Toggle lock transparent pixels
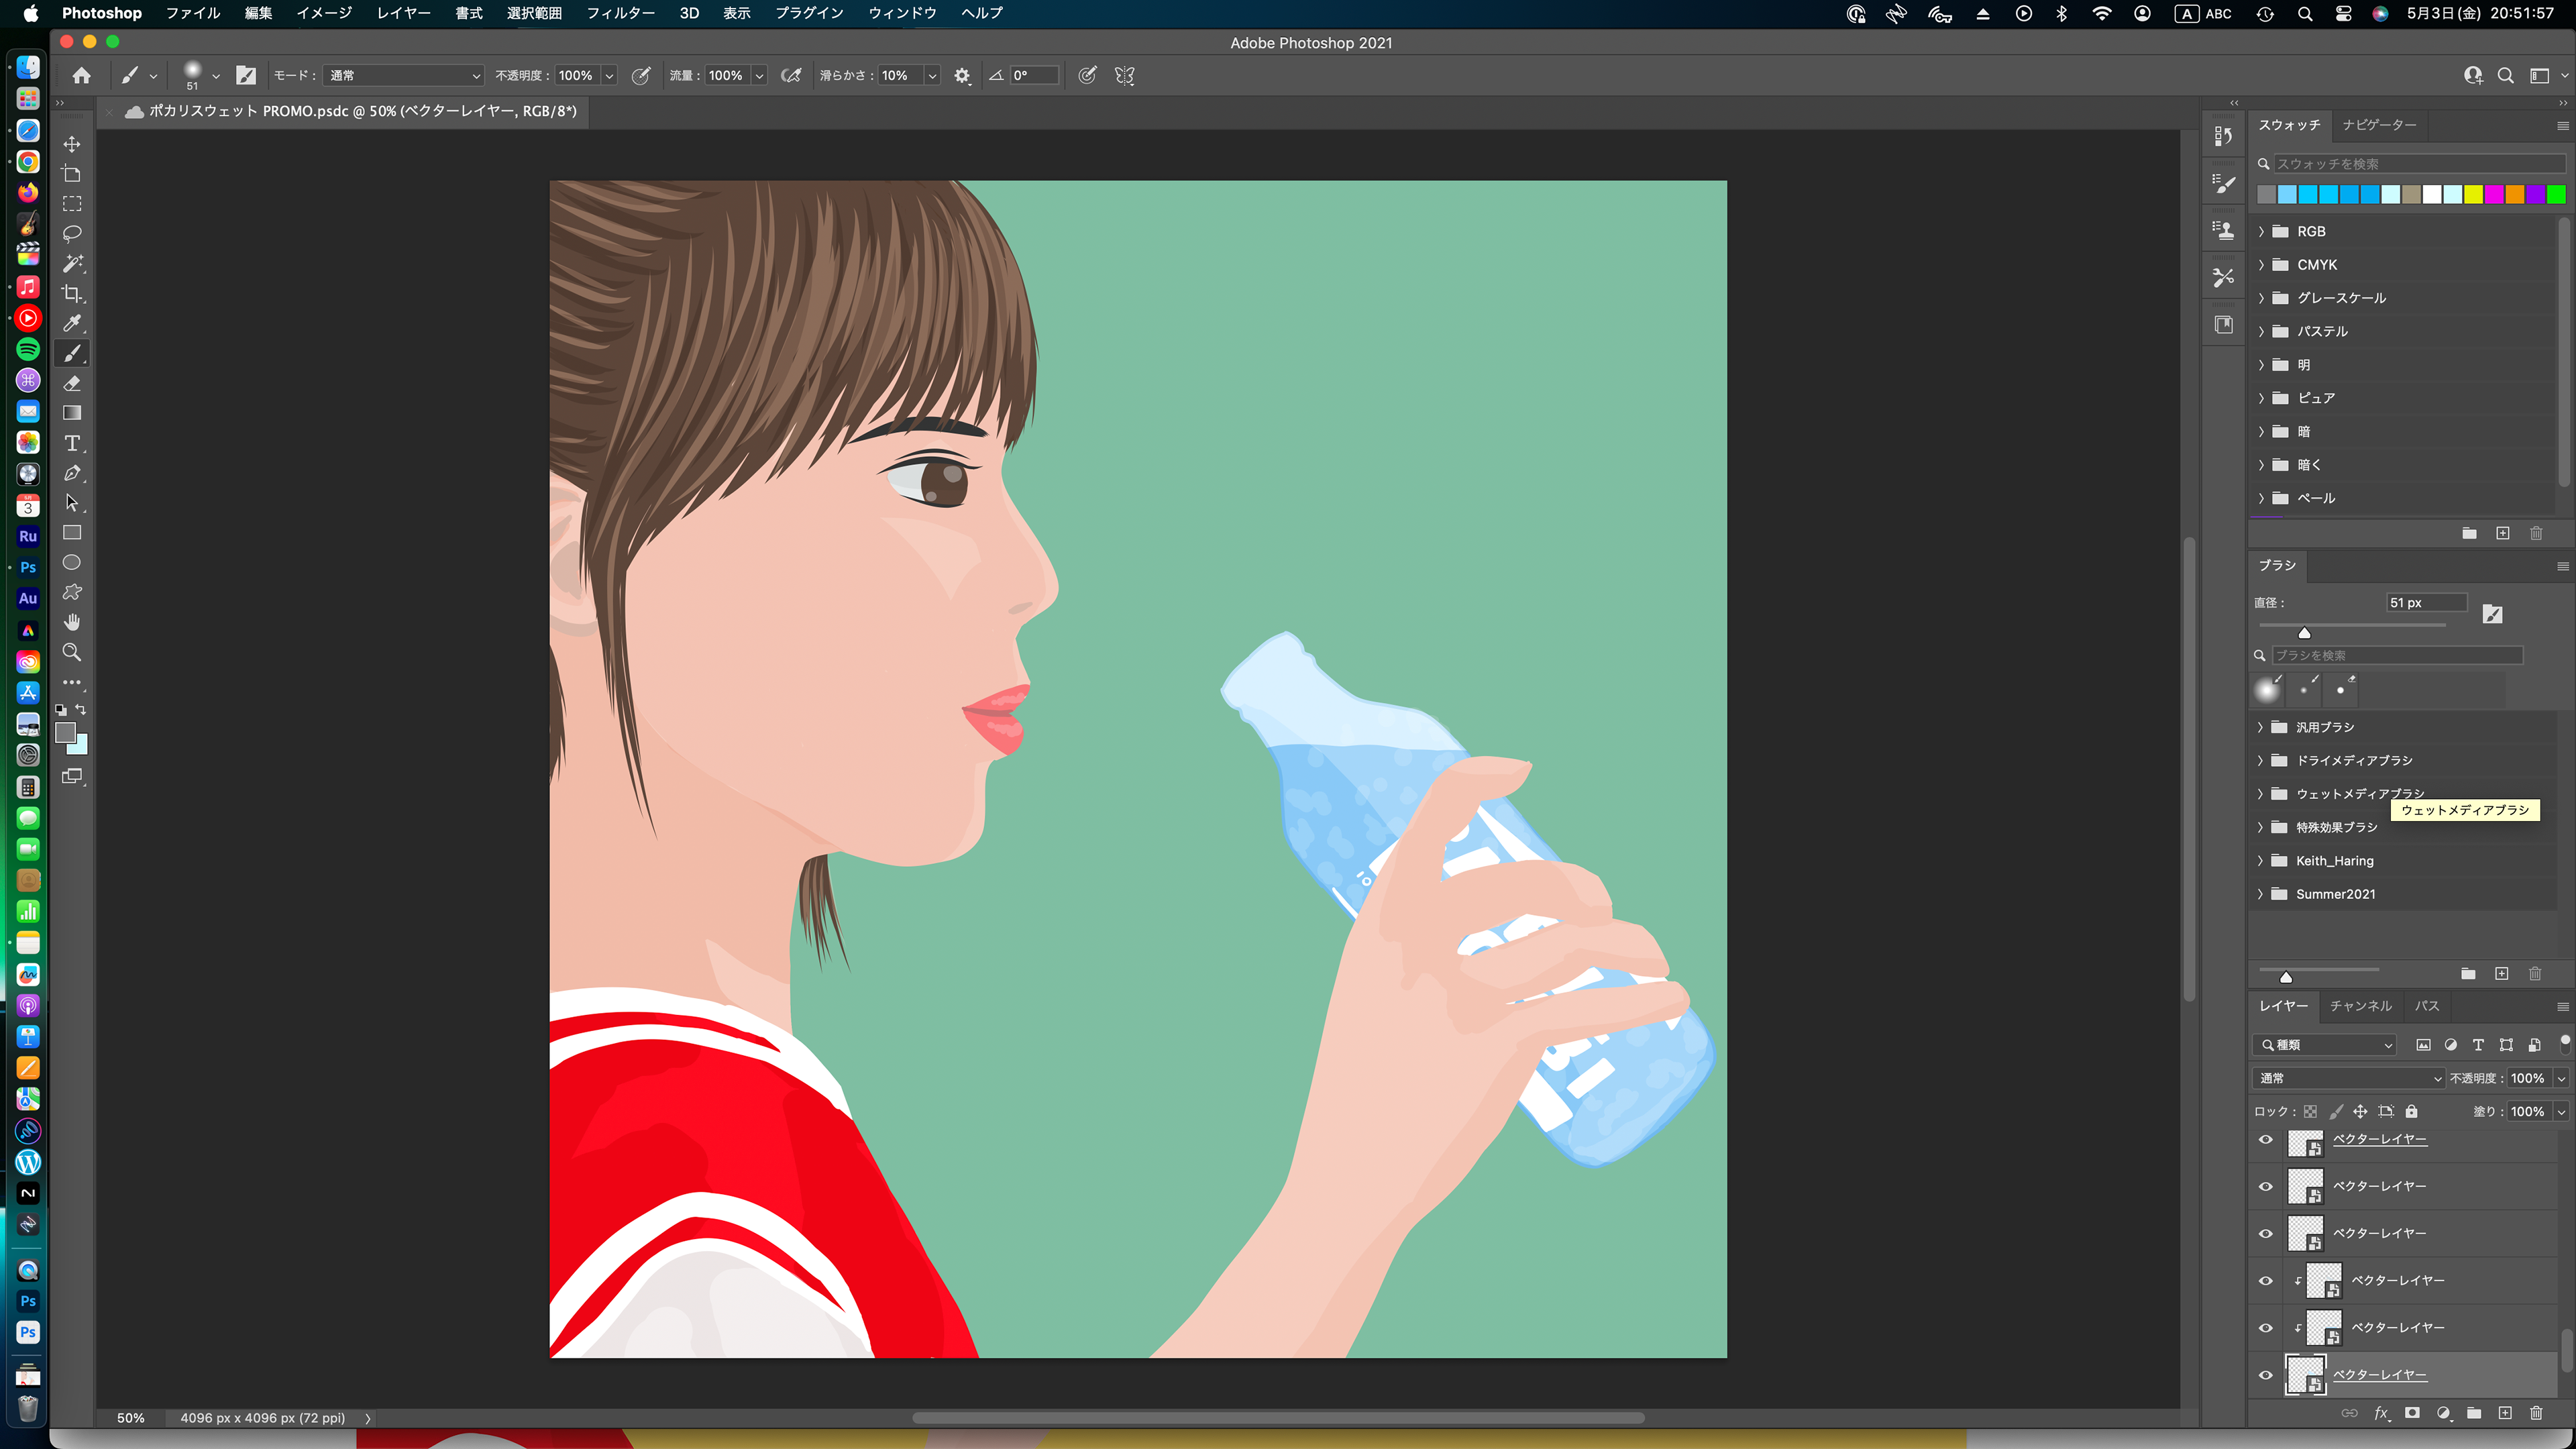This screenshot has height=1449, width=2576. tap(2310, 1111)
